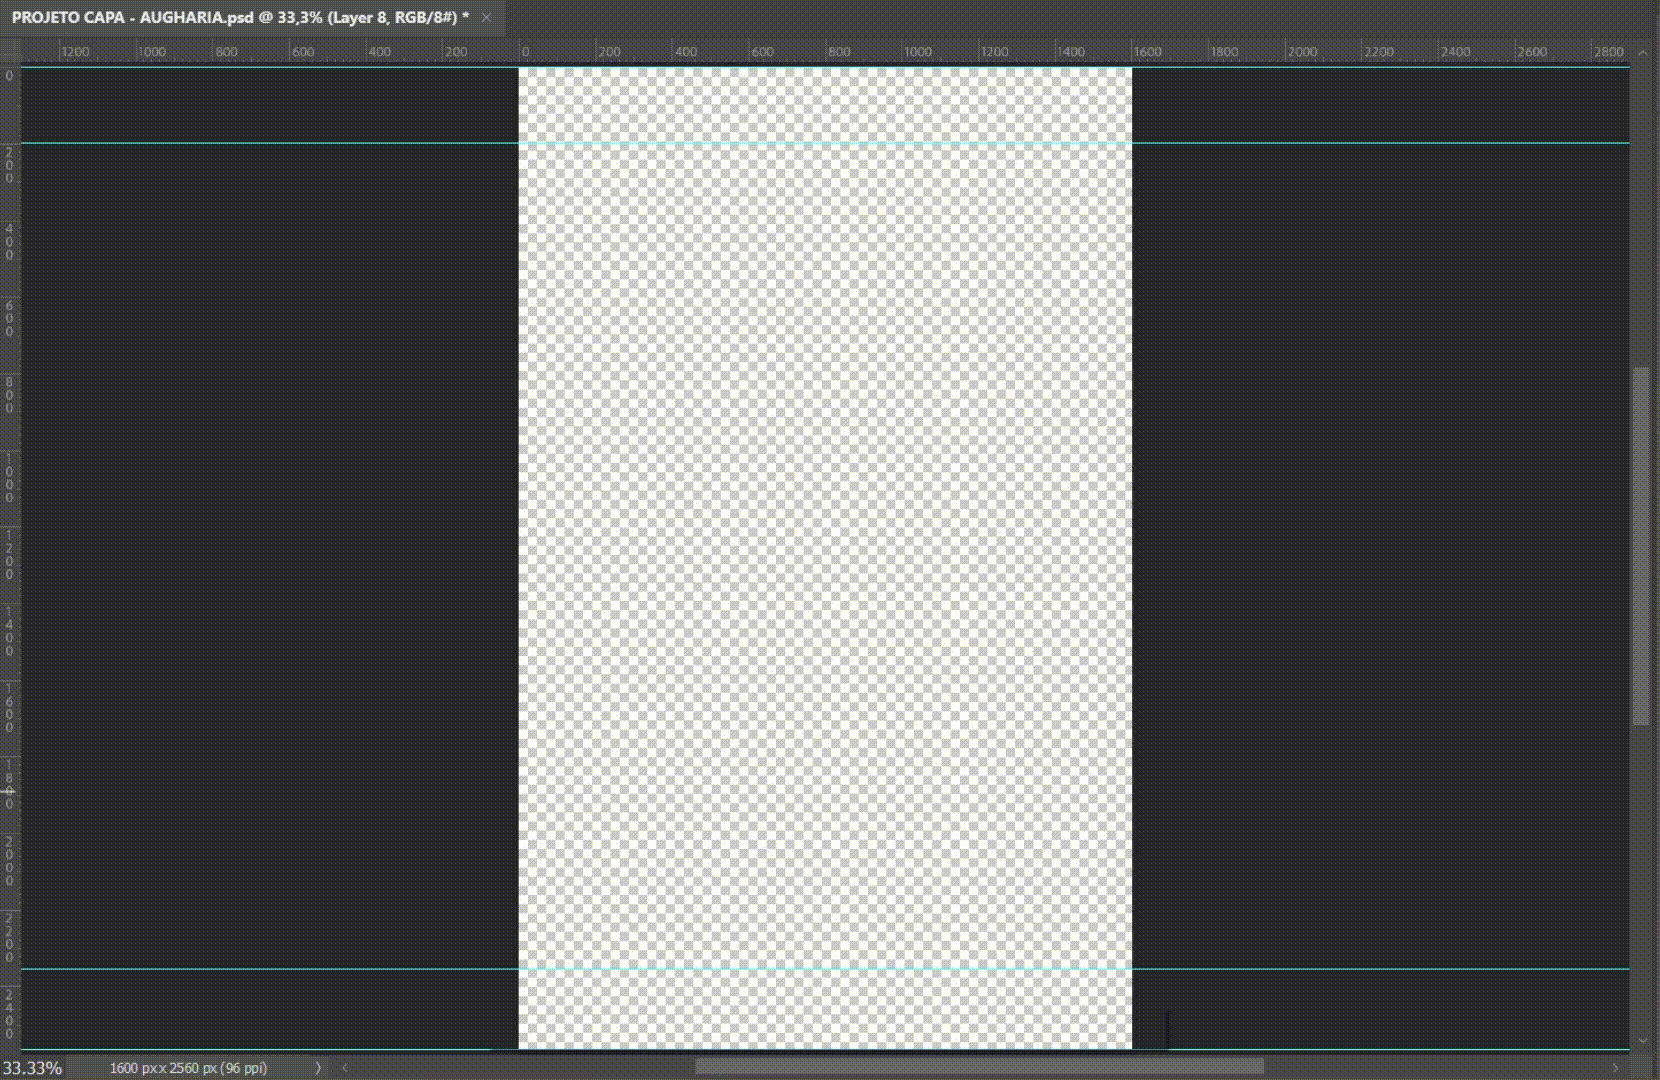Close the AUGHARIA.psd document tab

pyautogui.click(x=487, y=18)
